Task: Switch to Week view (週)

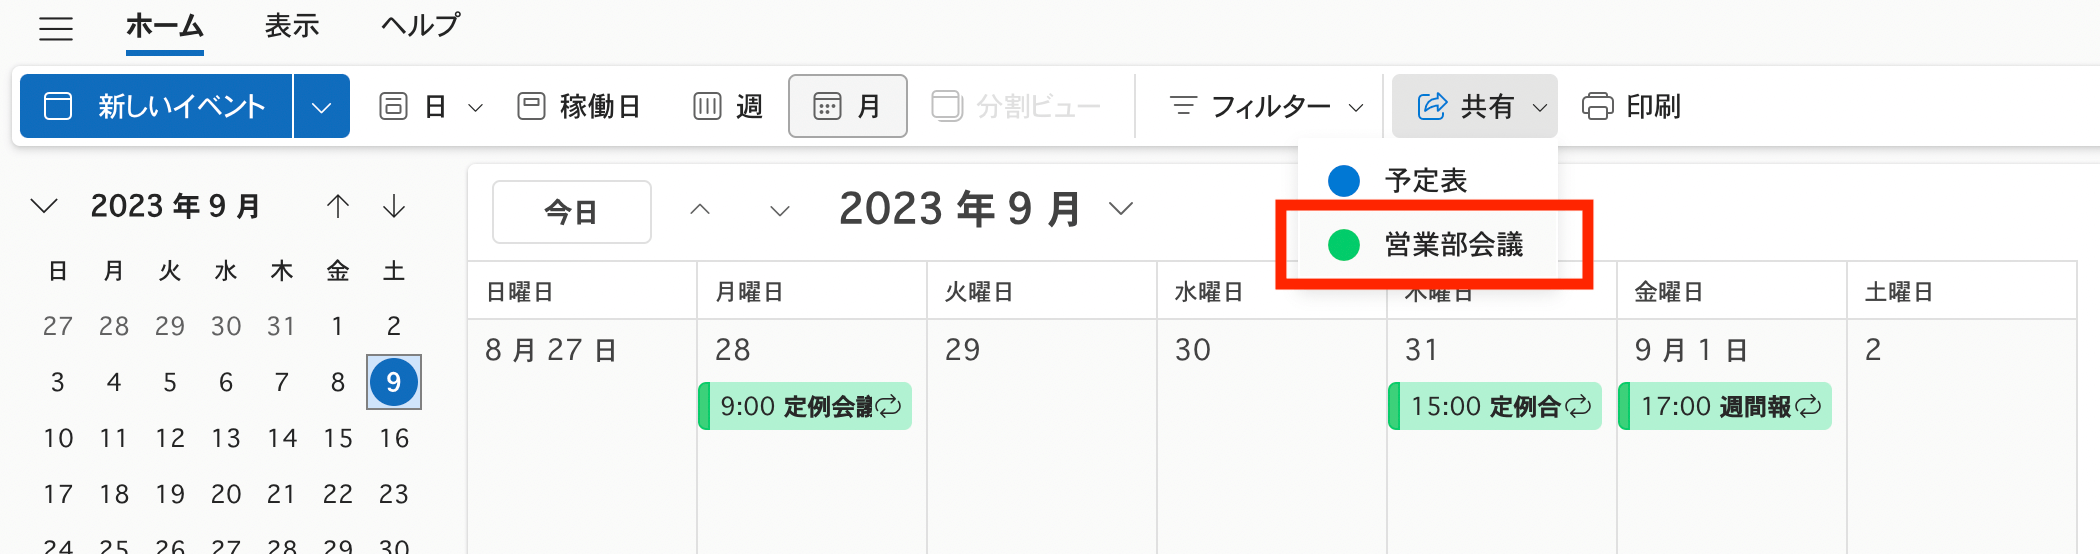Action: click(x=729, y=106)
